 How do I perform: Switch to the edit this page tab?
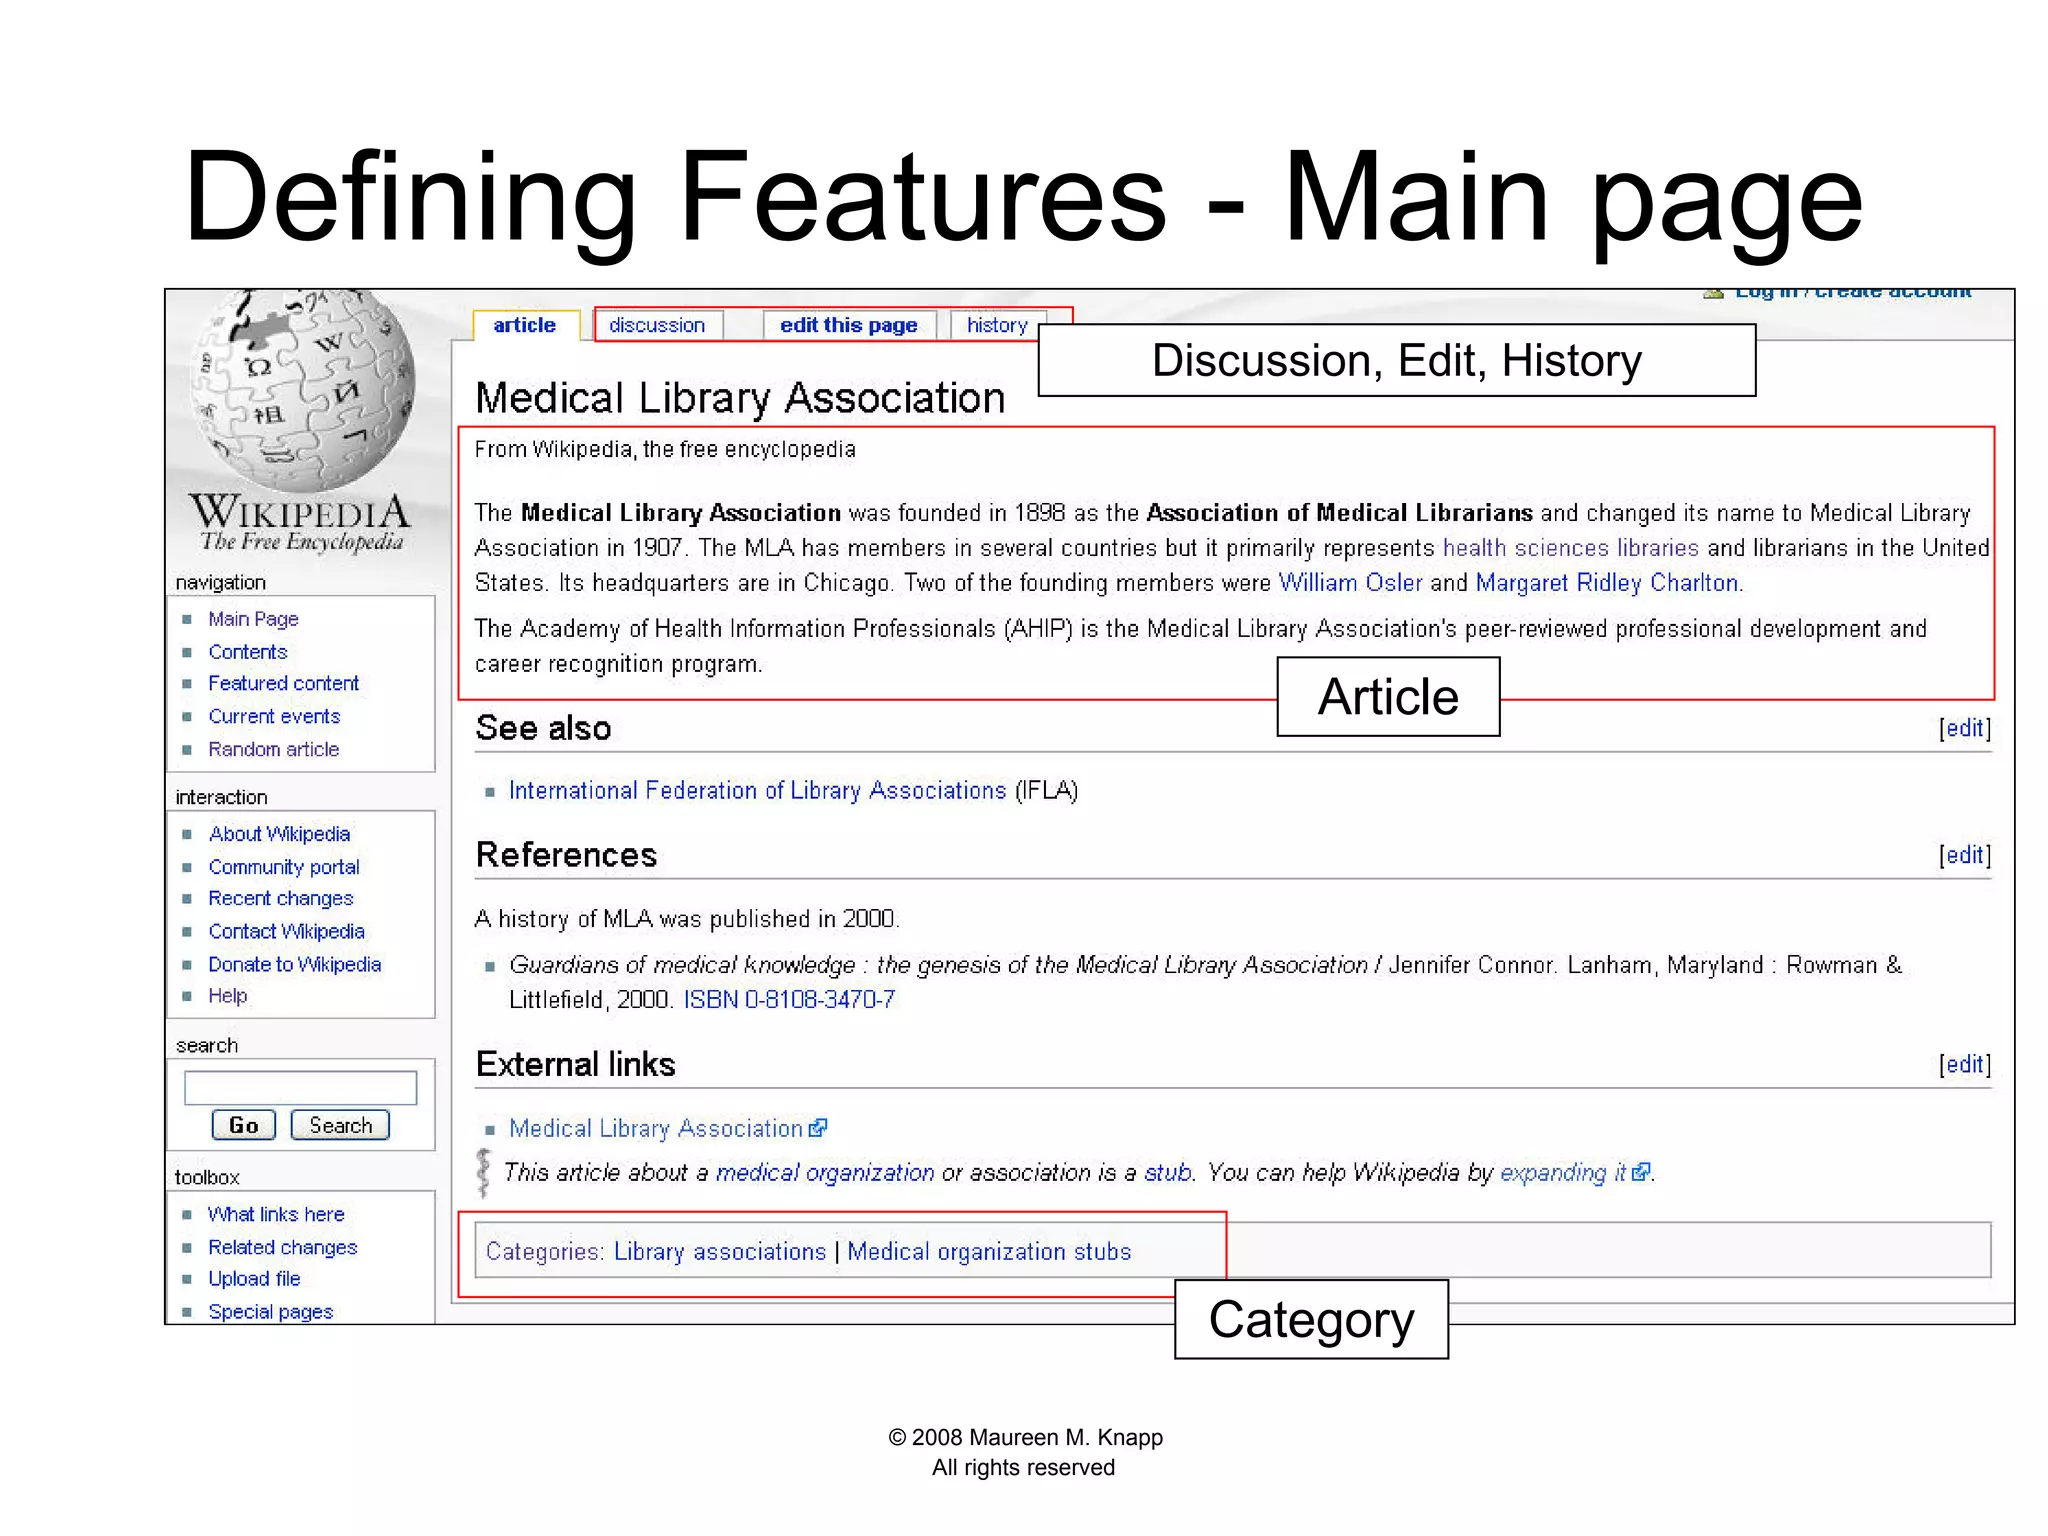coord(849,325)
